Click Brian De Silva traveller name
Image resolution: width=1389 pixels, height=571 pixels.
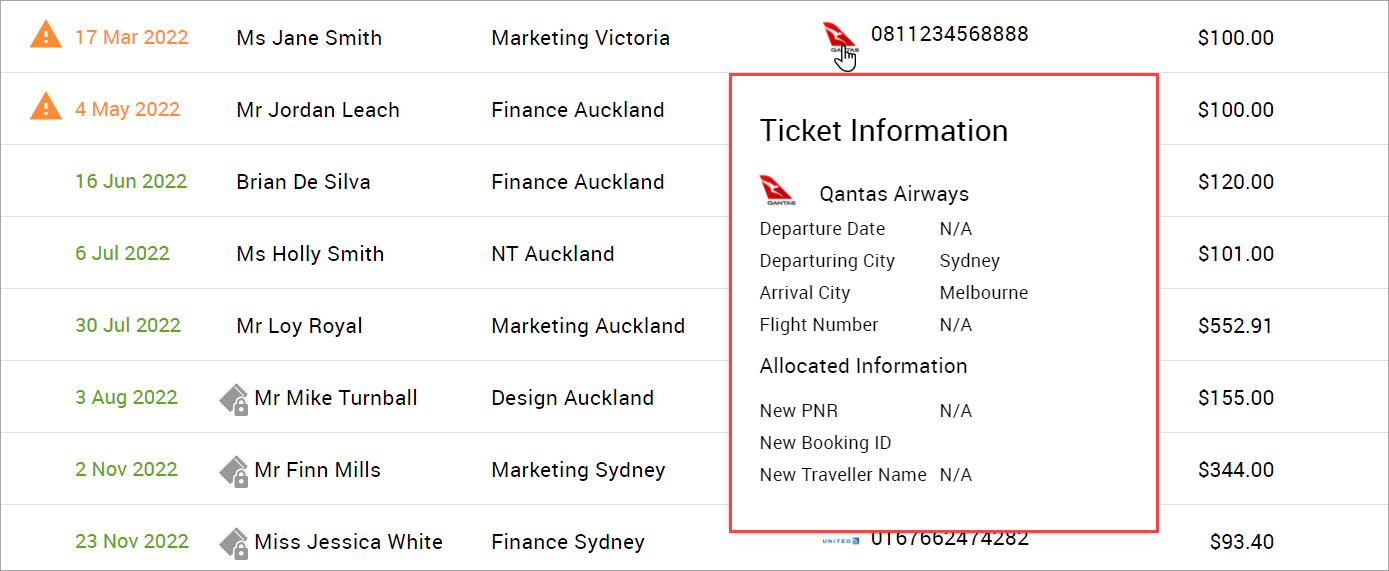(303, 182)
